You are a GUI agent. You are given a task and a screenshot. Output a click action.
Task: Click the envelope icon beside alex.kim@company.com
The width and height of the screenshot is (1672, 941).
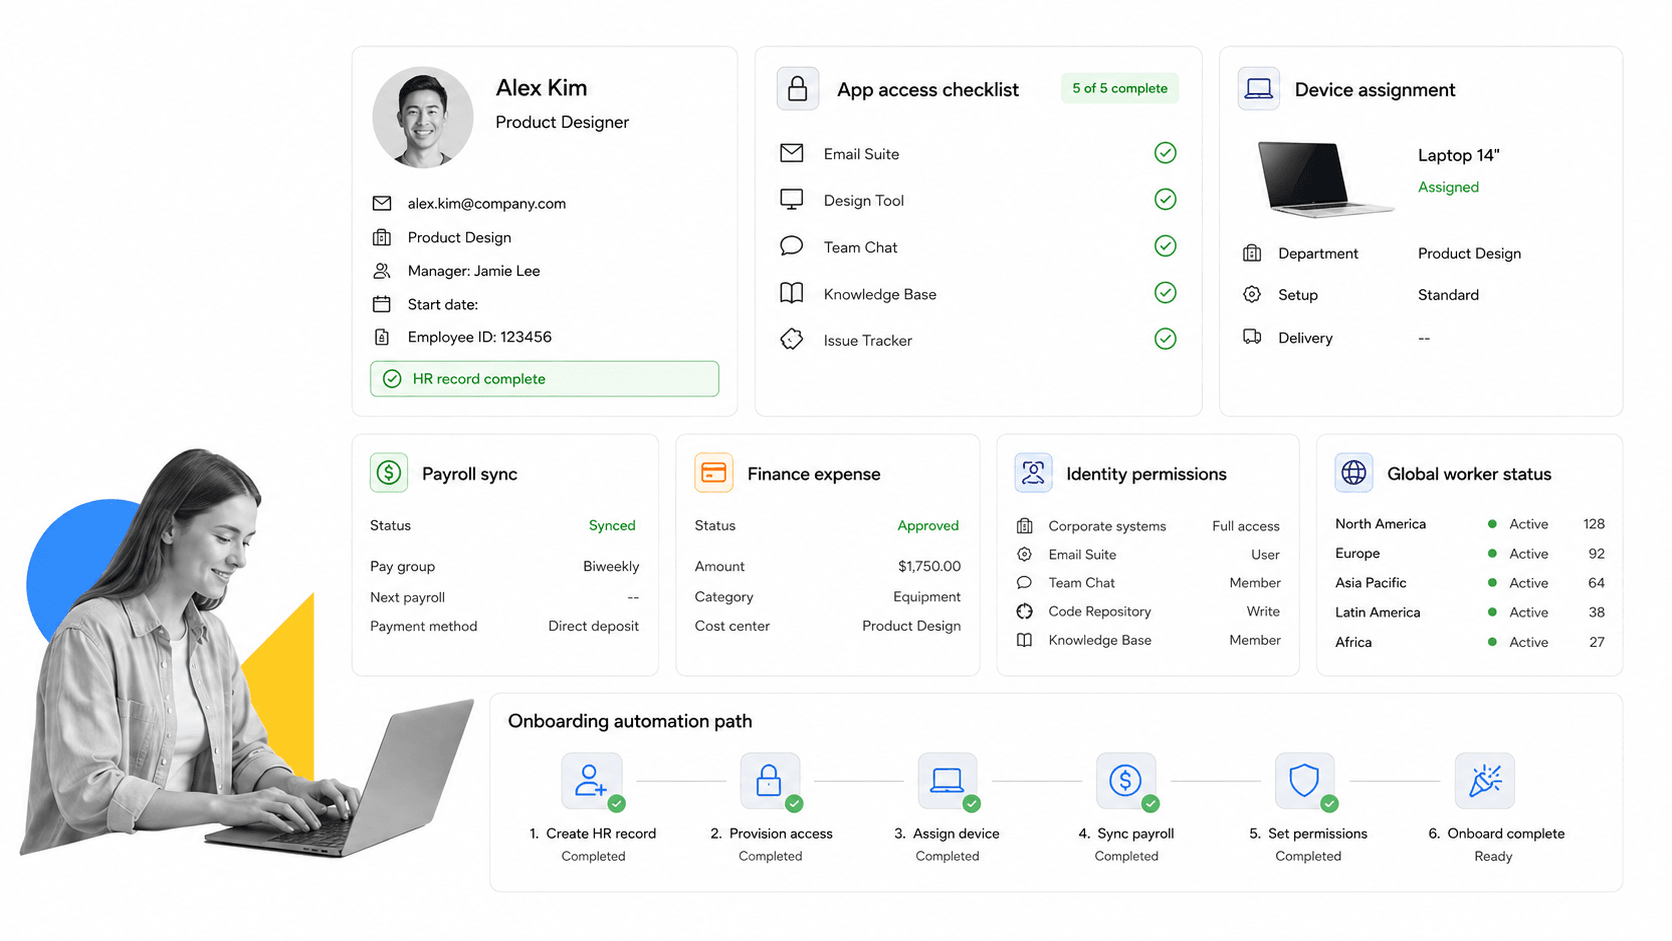coord(382,203)
